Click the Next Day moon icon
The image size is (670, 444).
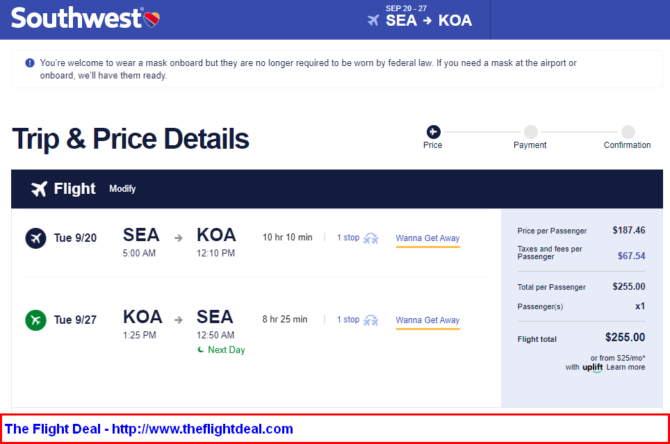coord(200,350)
